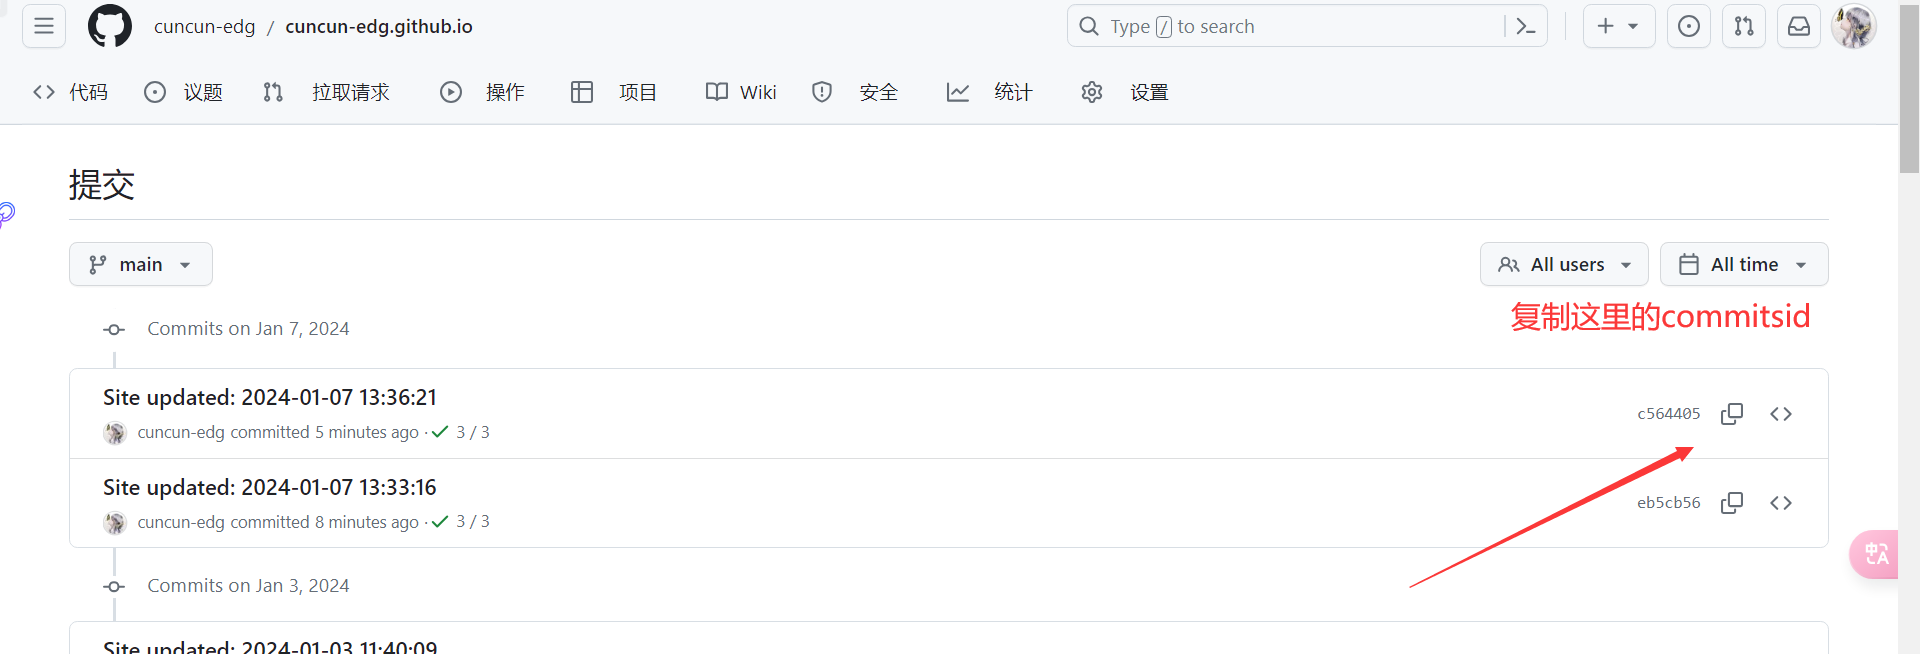Browse repository at commit eb5cb56
The width and height of the screenshot is (1920, 654).
1780,503
